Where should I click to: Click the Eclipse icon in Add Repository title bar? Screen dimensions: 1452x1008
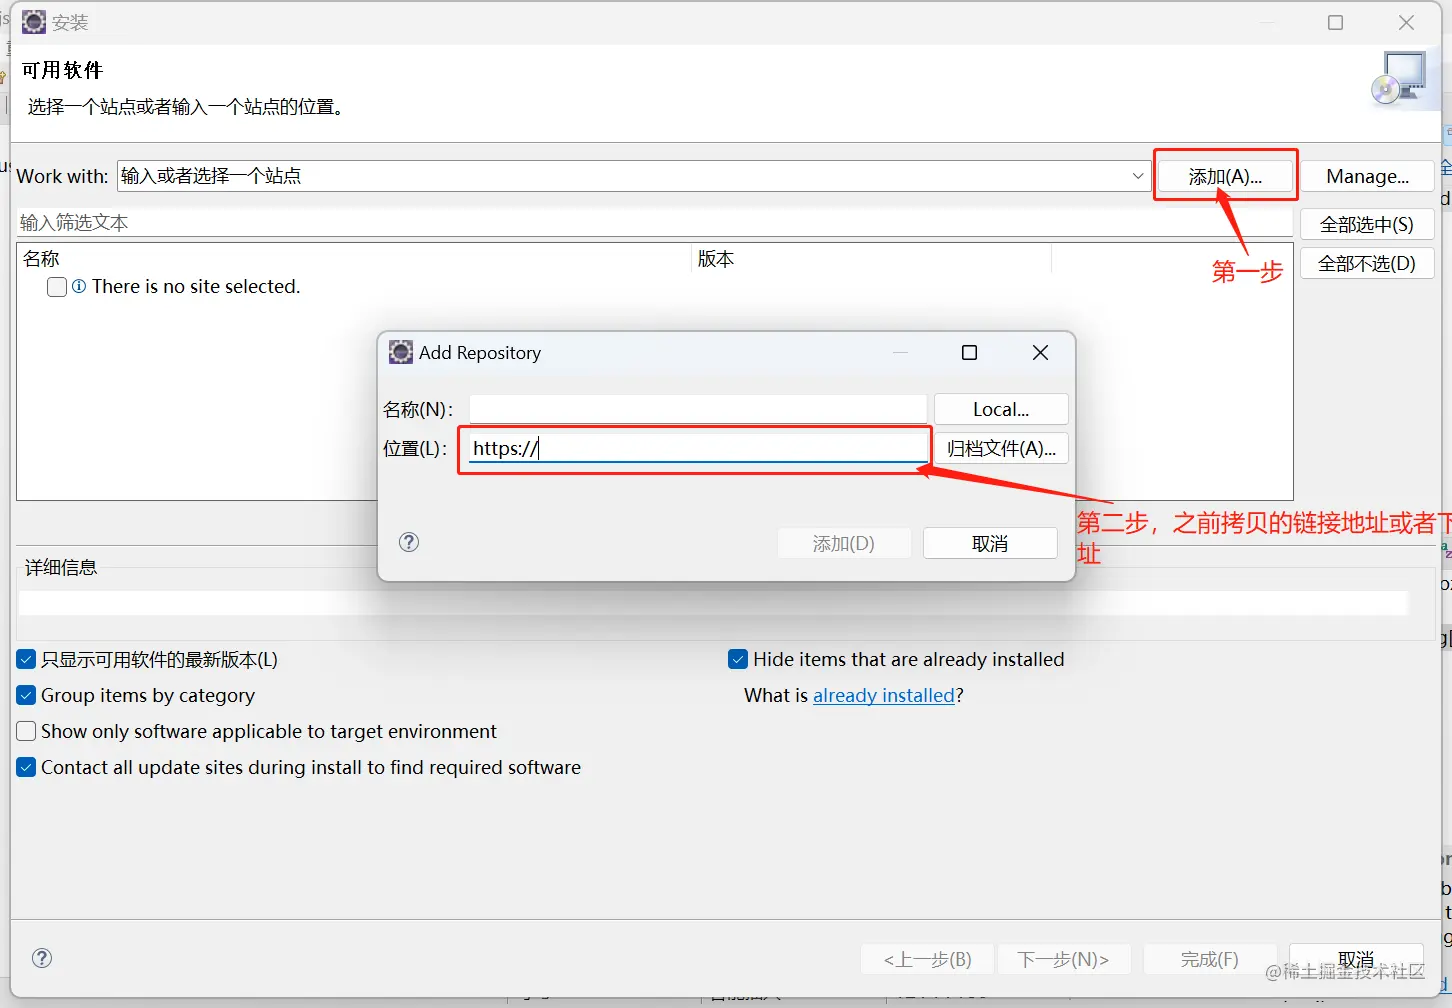tap(401, 352)
